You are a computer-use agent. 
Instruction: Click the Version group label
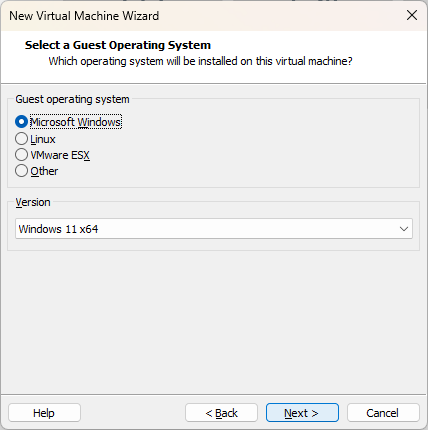coord(33,202)
